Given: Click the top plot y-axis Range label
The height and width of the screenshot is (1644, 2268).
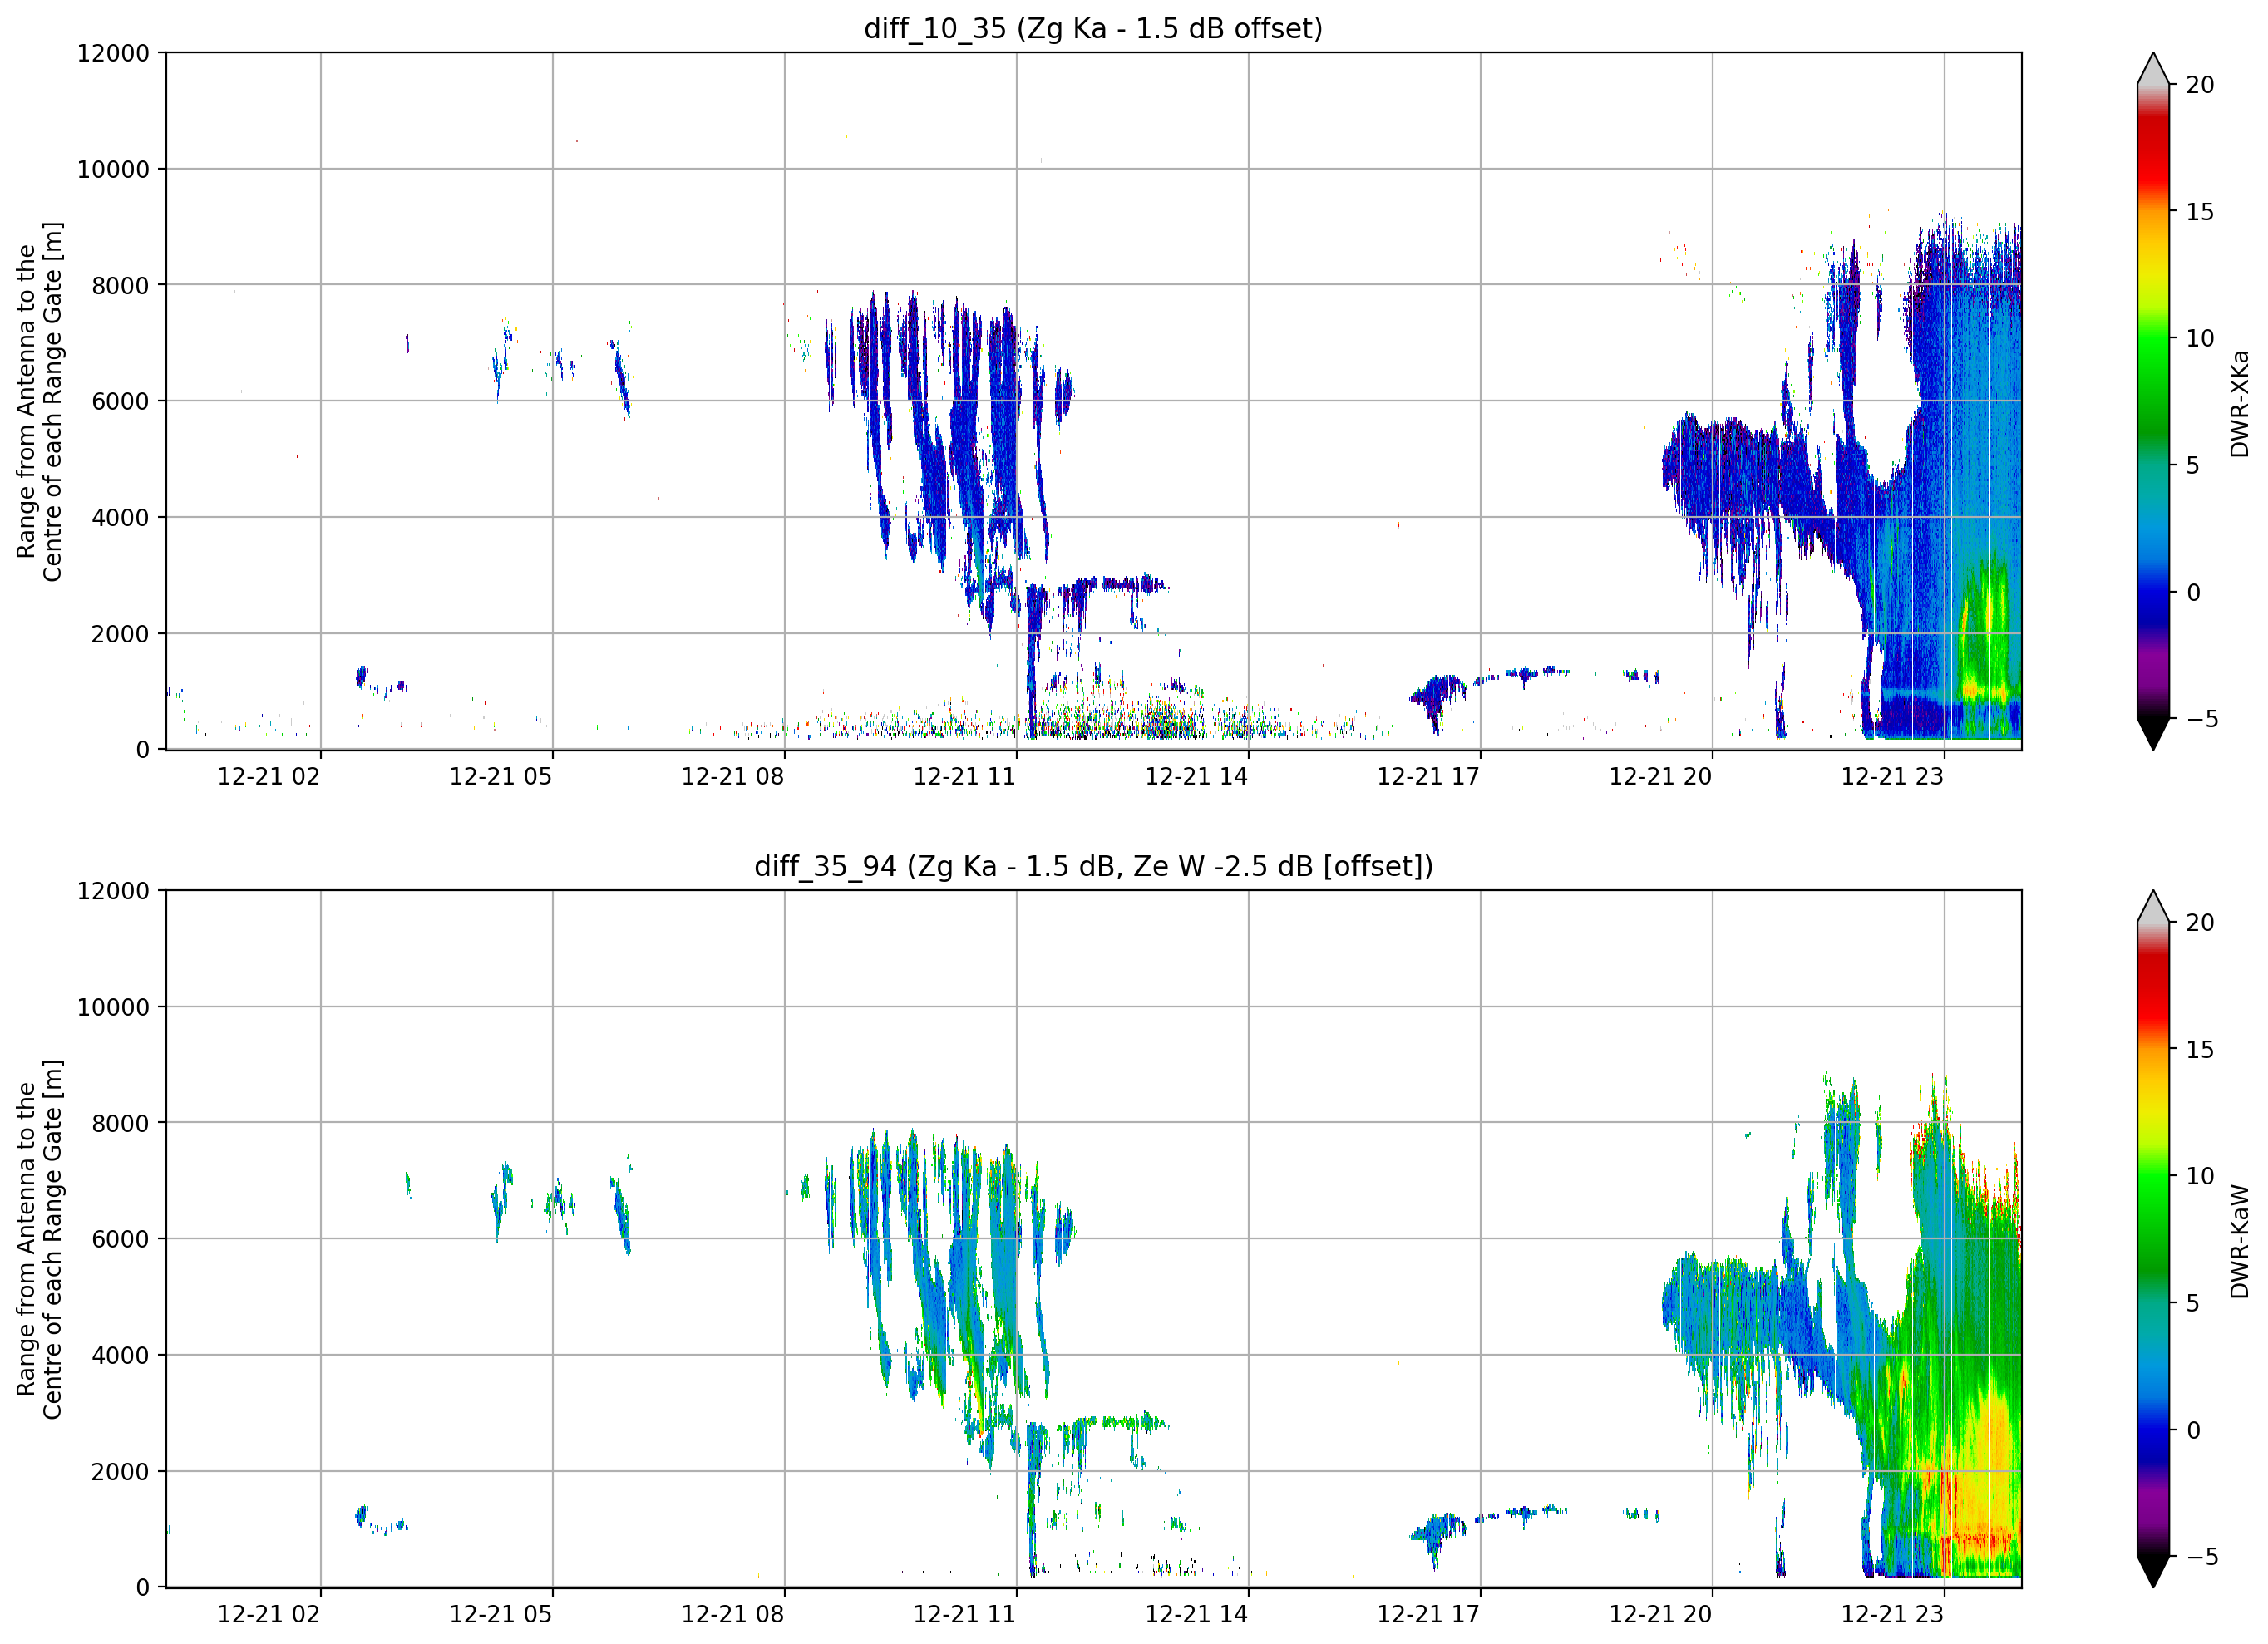Looking at the screenshot, I should point(40,401).
